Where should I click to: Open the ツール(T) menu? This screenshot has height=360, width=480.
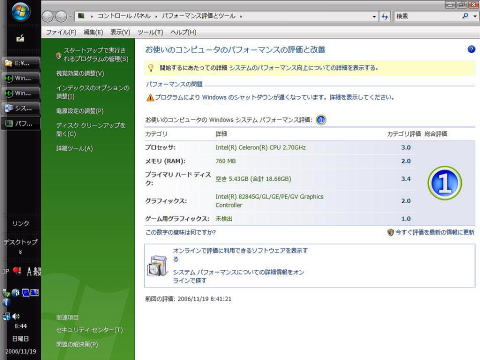pyautogui.click(x=150, y=32)
